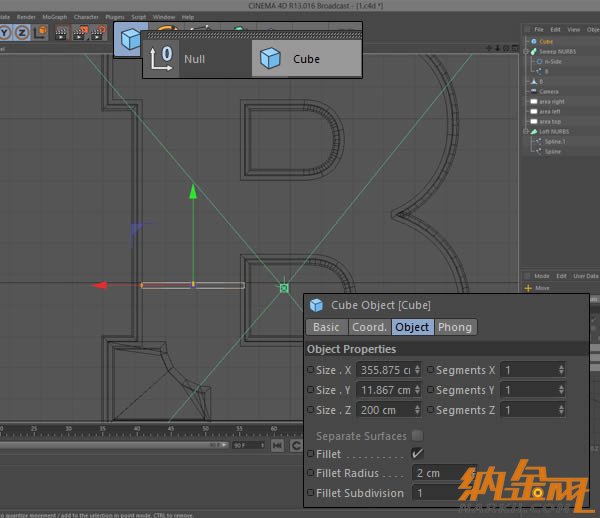Toggle Separate Surfaces checkbox

coord(417,435)
